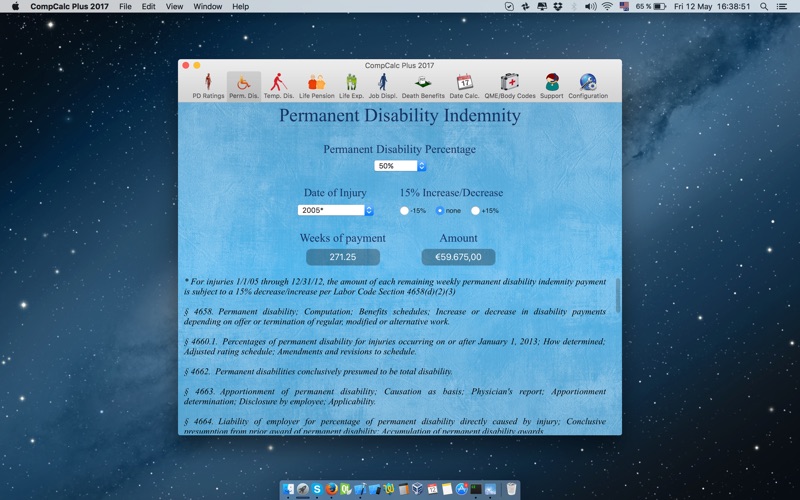Open Launchpad rocket in the dock
800x500 pixels.
[303, 489]
